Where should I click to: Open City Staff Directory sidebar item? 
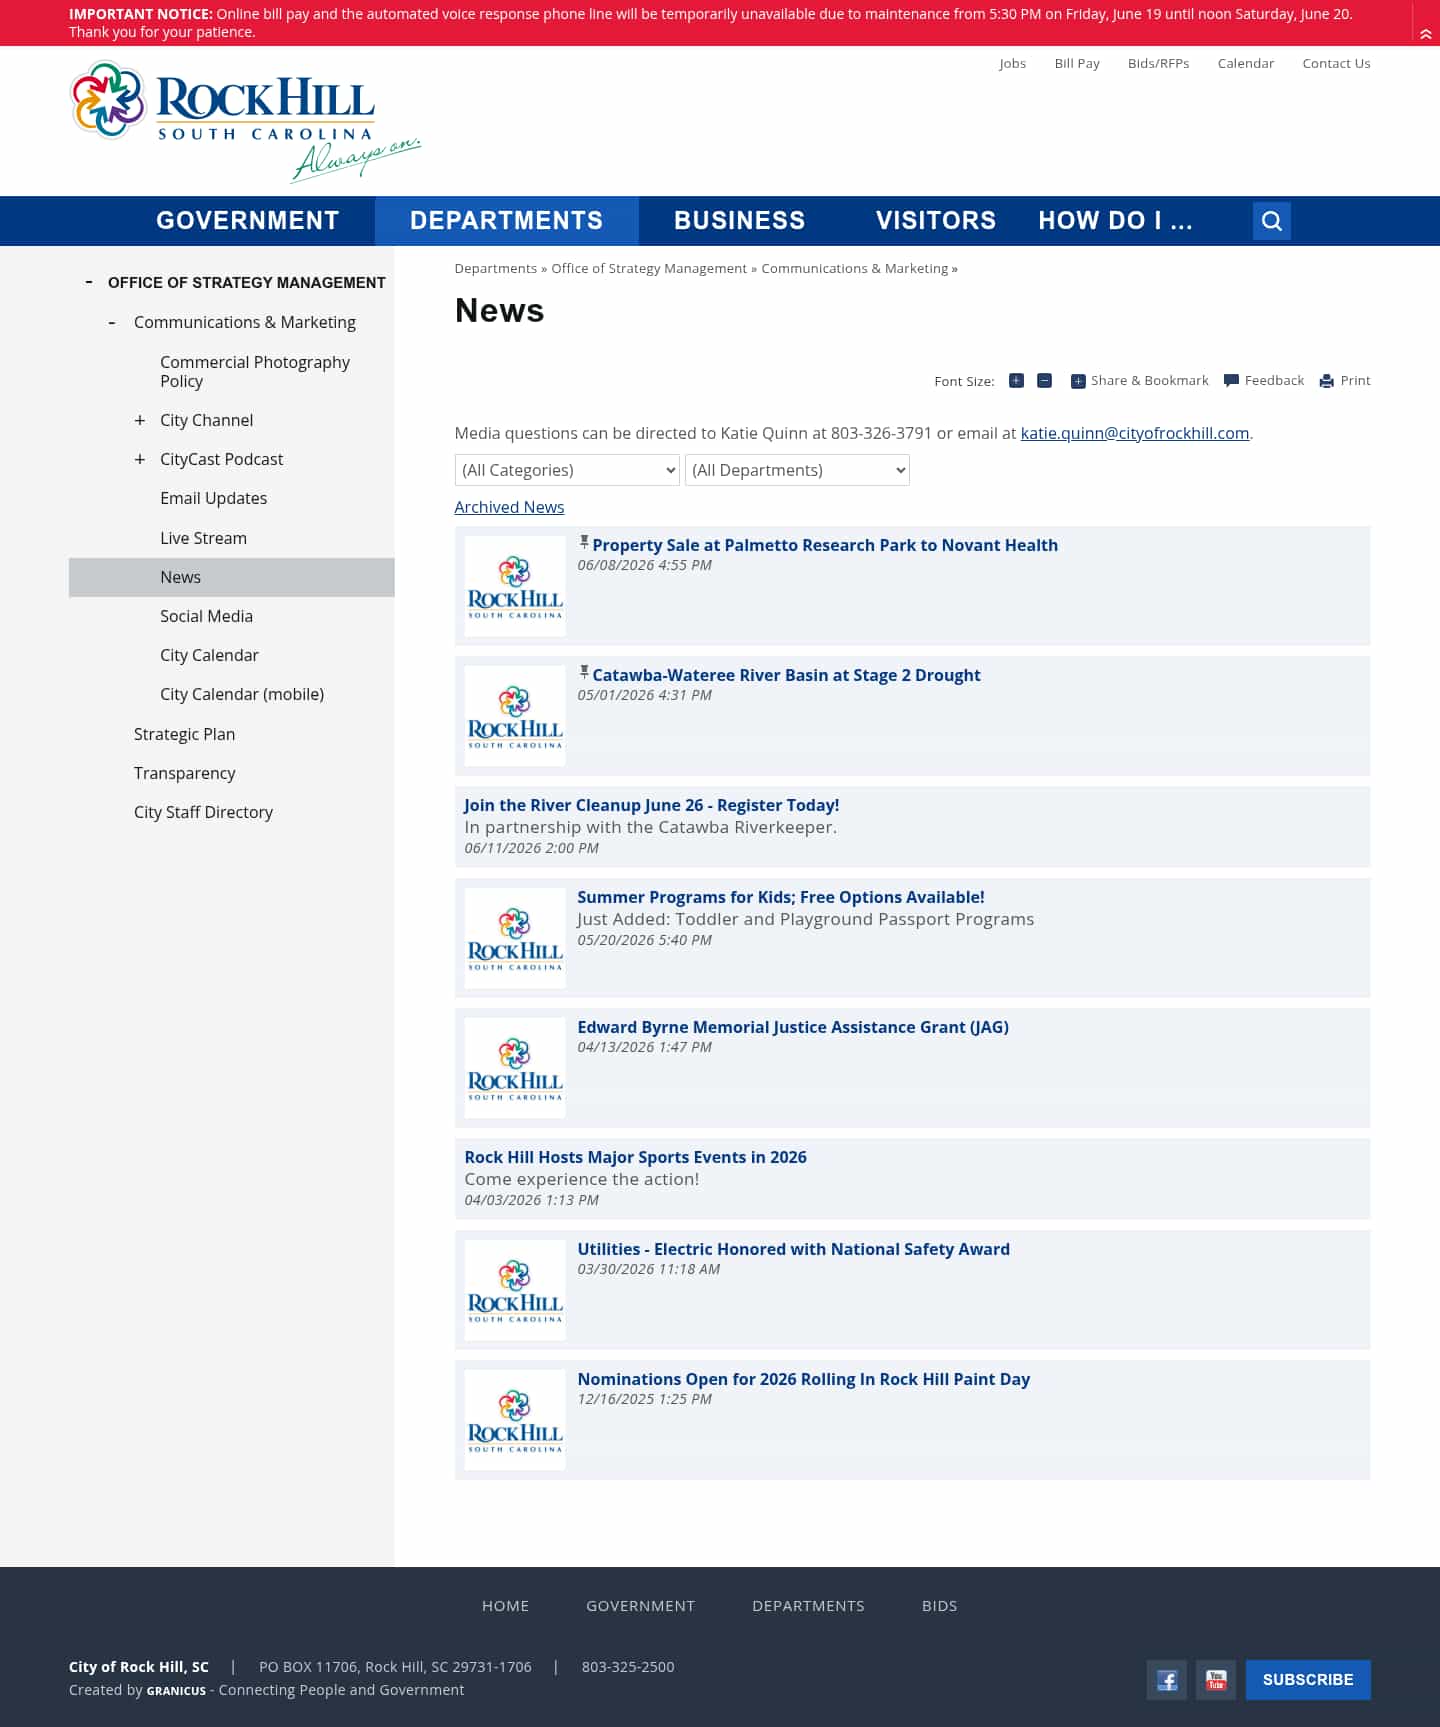click(203, 812)
